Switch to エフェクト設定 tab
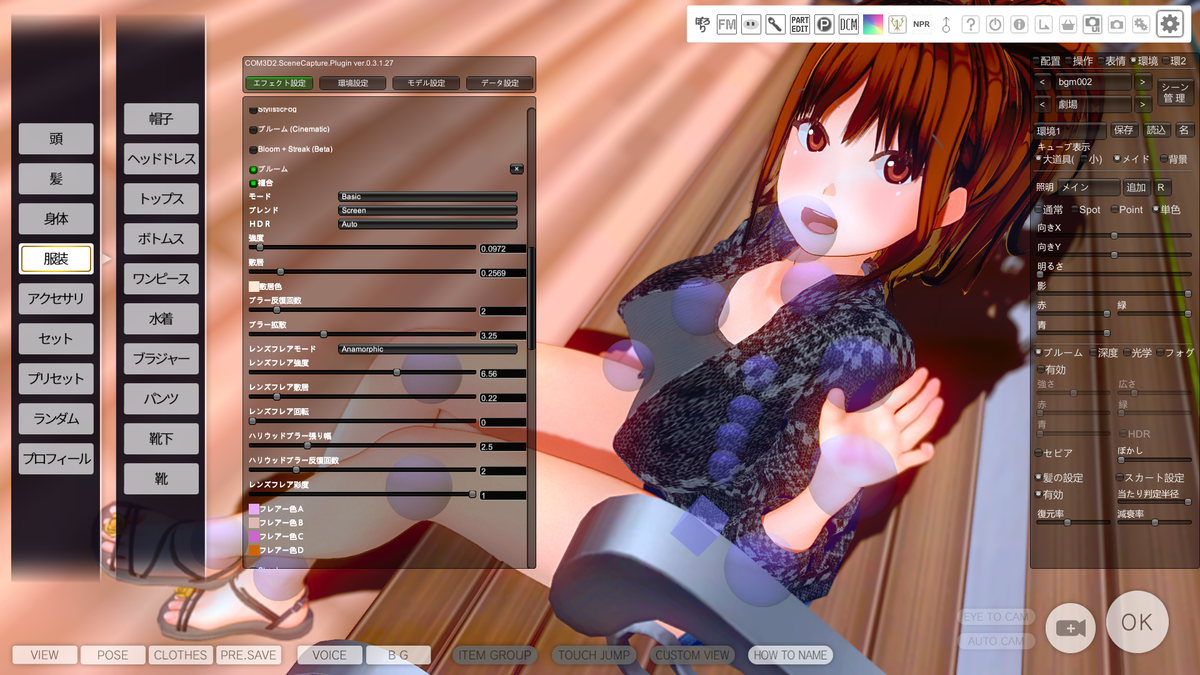1200x675 pixels. pyautogui.click(x=280, y=83)
